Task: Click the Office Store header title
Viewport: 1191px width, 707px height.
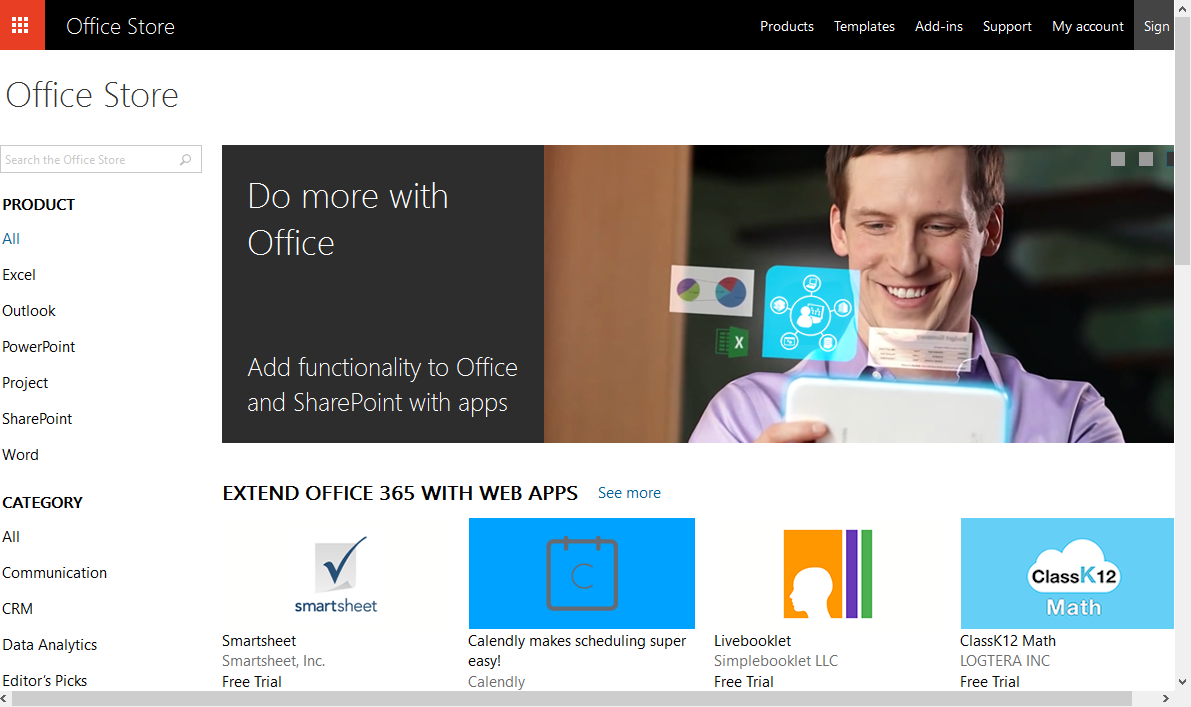Action: click(120, 26)
